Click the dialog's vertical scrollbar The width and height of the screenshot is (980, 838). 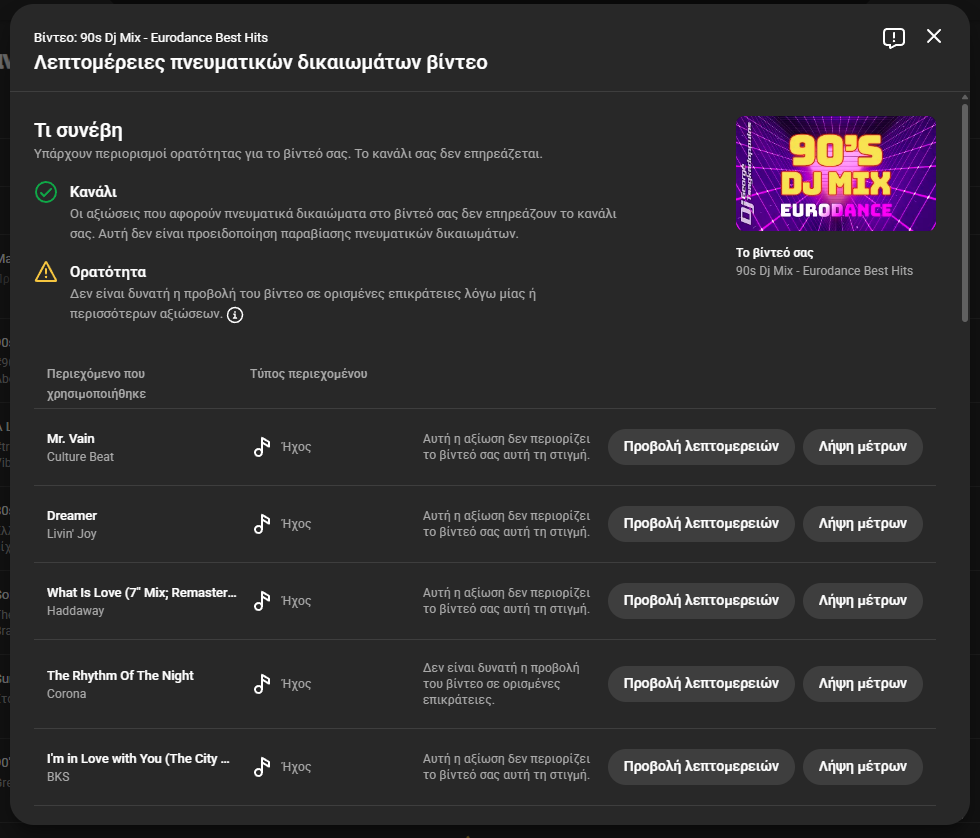964,210
